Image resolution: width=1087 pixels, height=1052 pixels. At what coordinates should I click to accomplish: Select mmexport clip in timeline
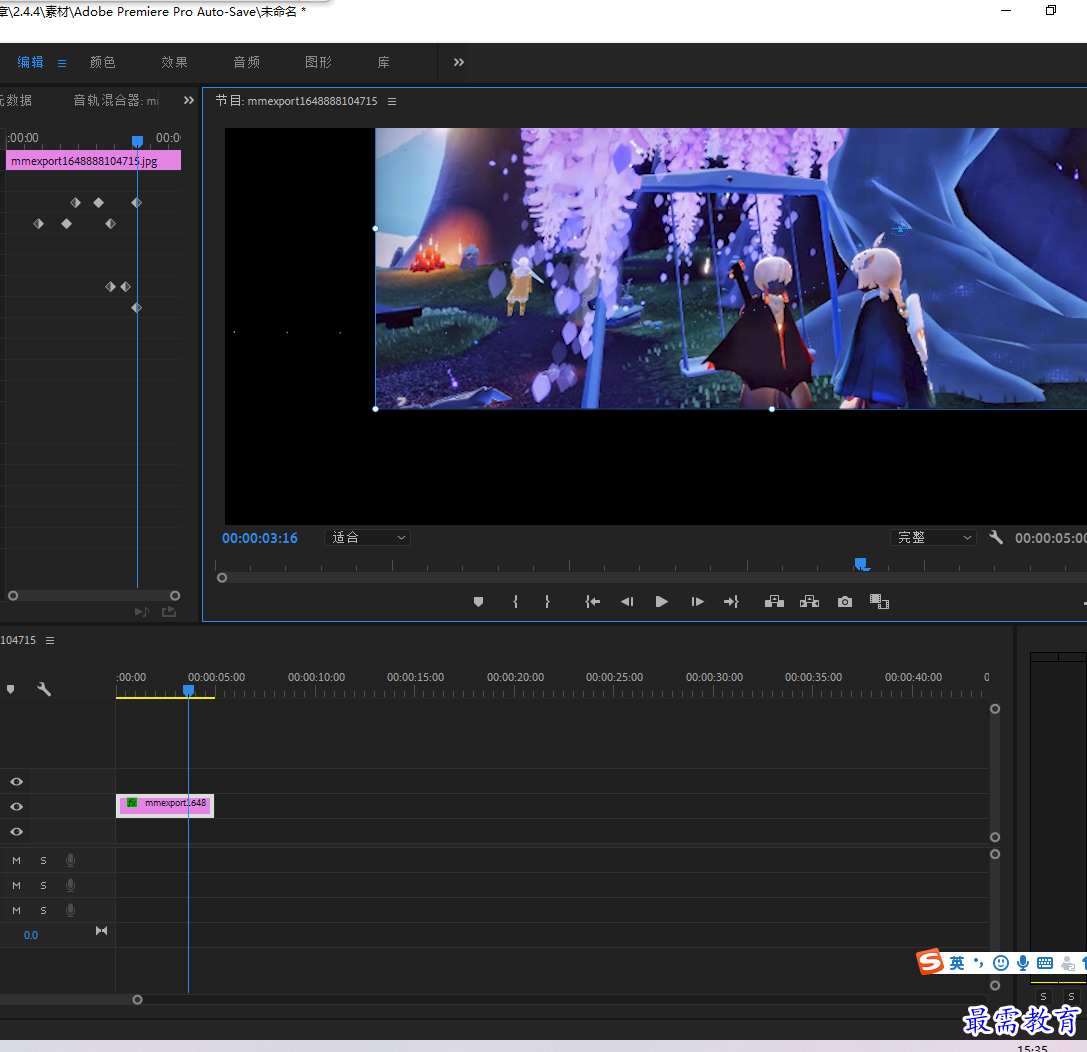[165, 805]
